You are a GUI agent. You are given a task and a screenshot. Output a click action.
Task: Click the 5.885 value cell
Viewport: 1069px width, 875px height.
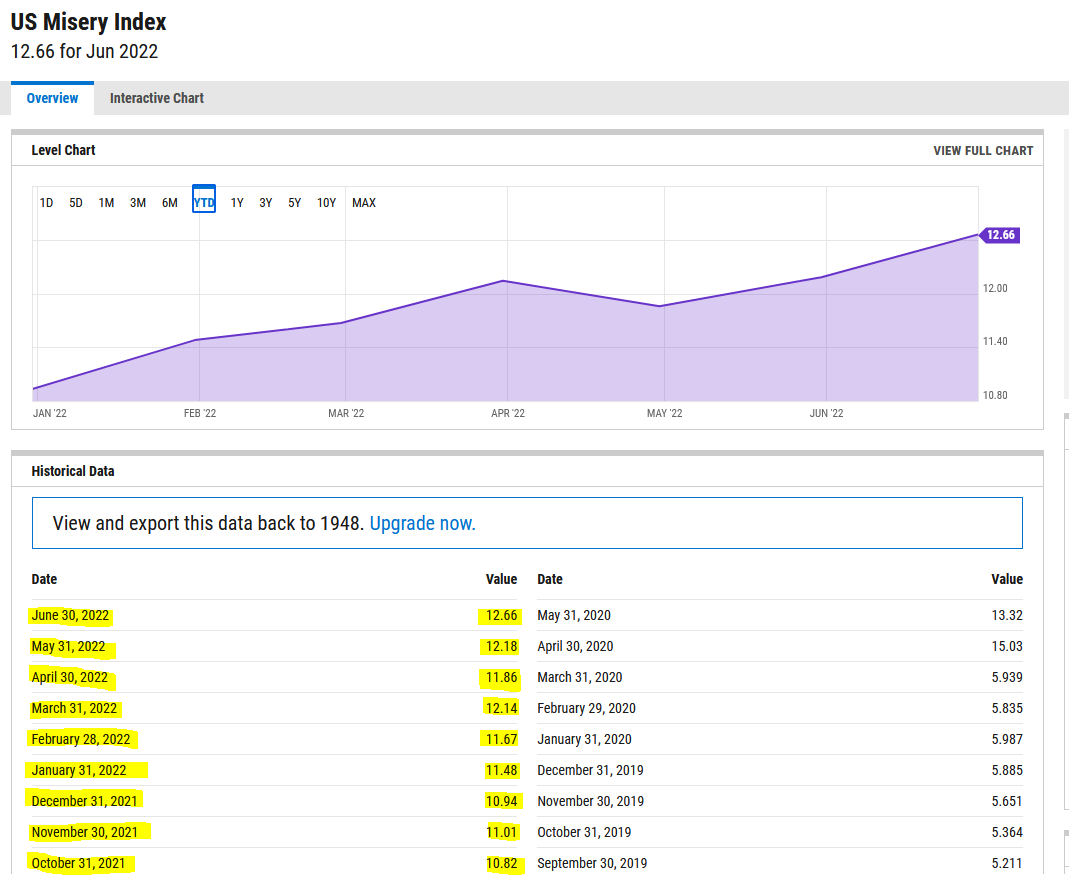point(1007,771)
